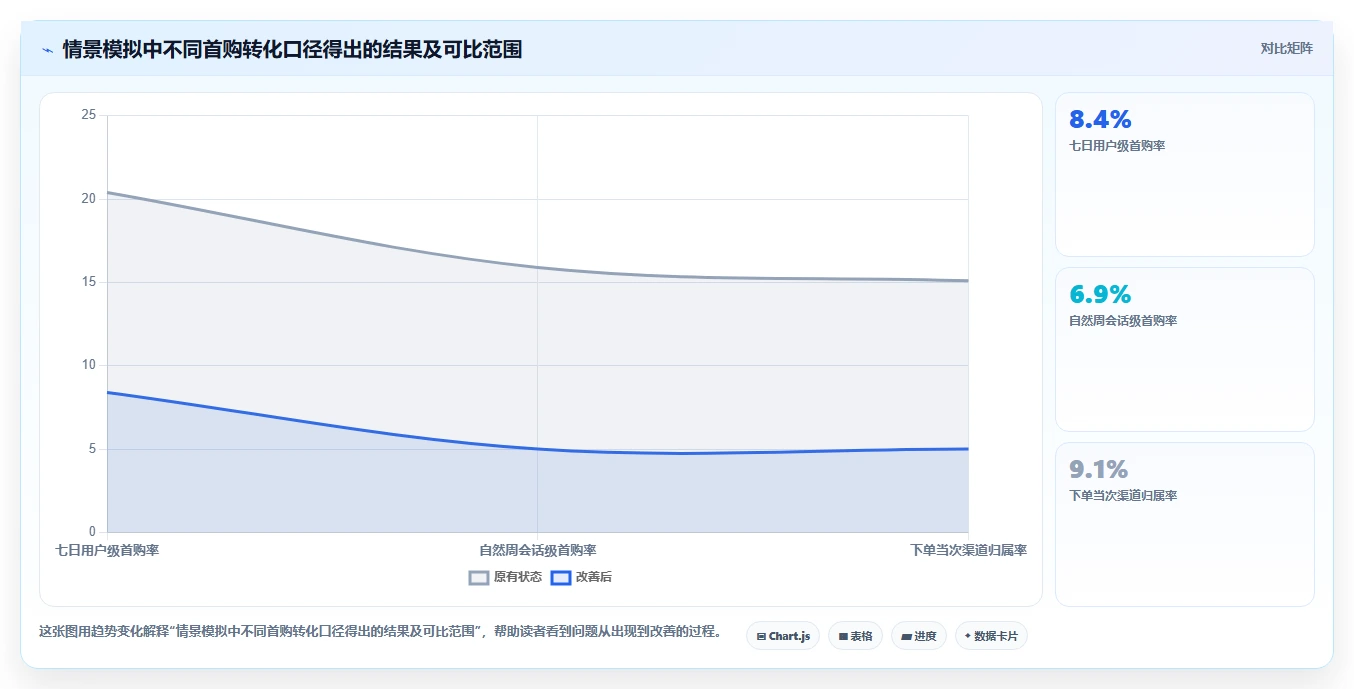Click the 6.9% value text
Image resolution: width=1354 pixels, height=689 pixels.
tap(1100, 295)
